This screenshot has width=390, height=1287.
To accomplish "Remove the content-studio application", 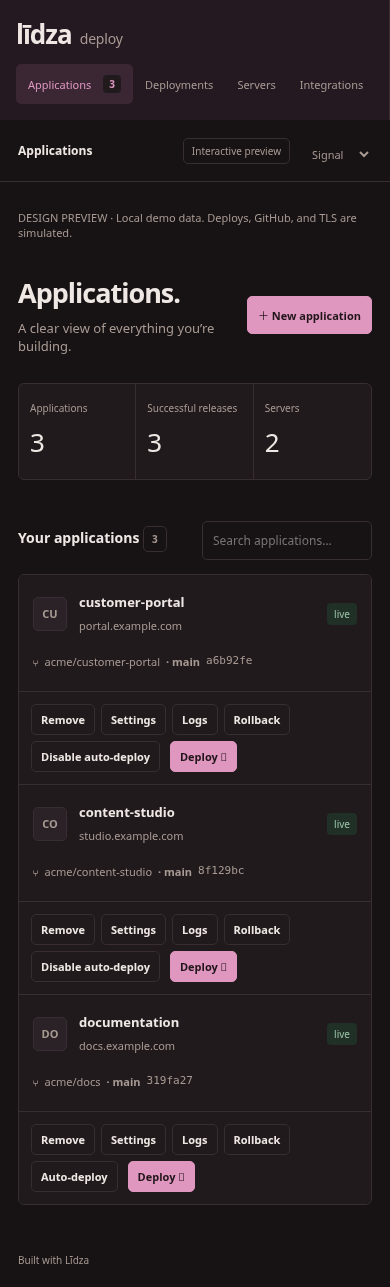I will tap(63, 930).
